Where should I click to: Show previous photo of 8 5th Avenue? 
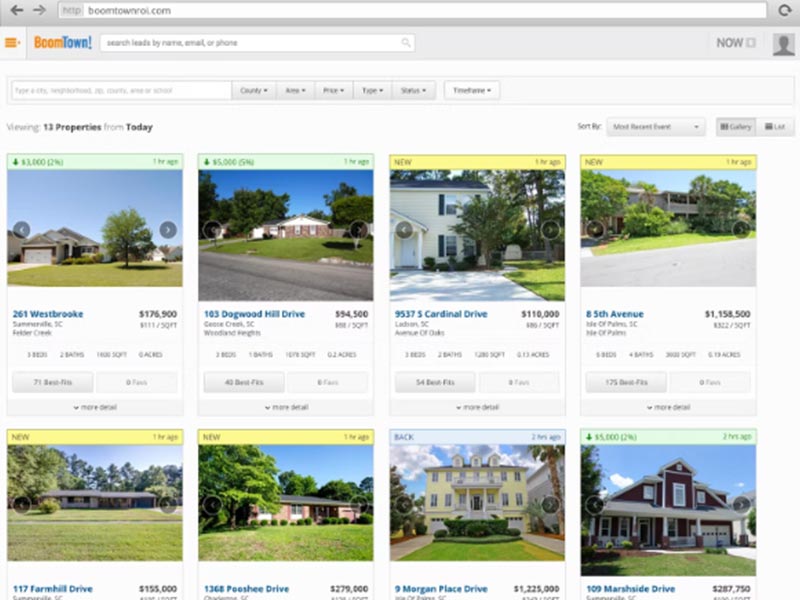[594, 230]
